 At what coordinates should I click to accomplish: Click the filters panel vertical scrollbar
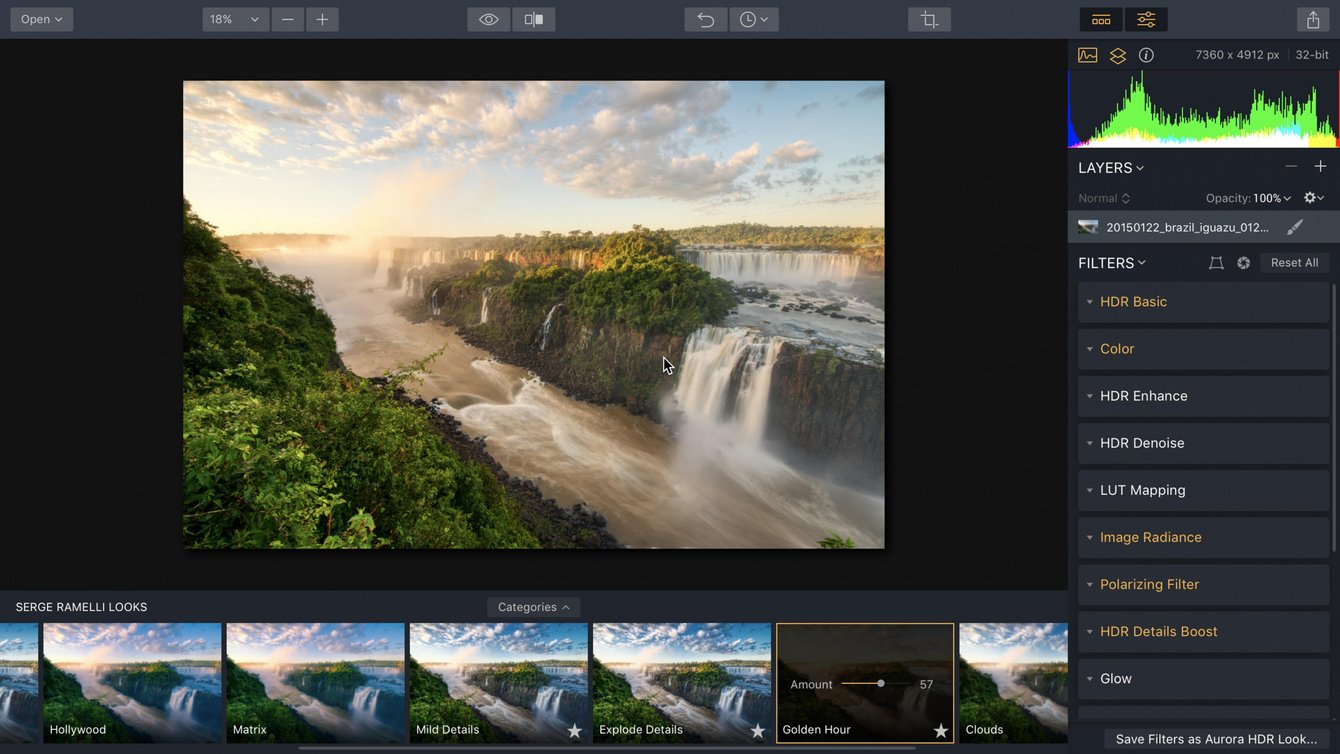(x=1334, y=418)
